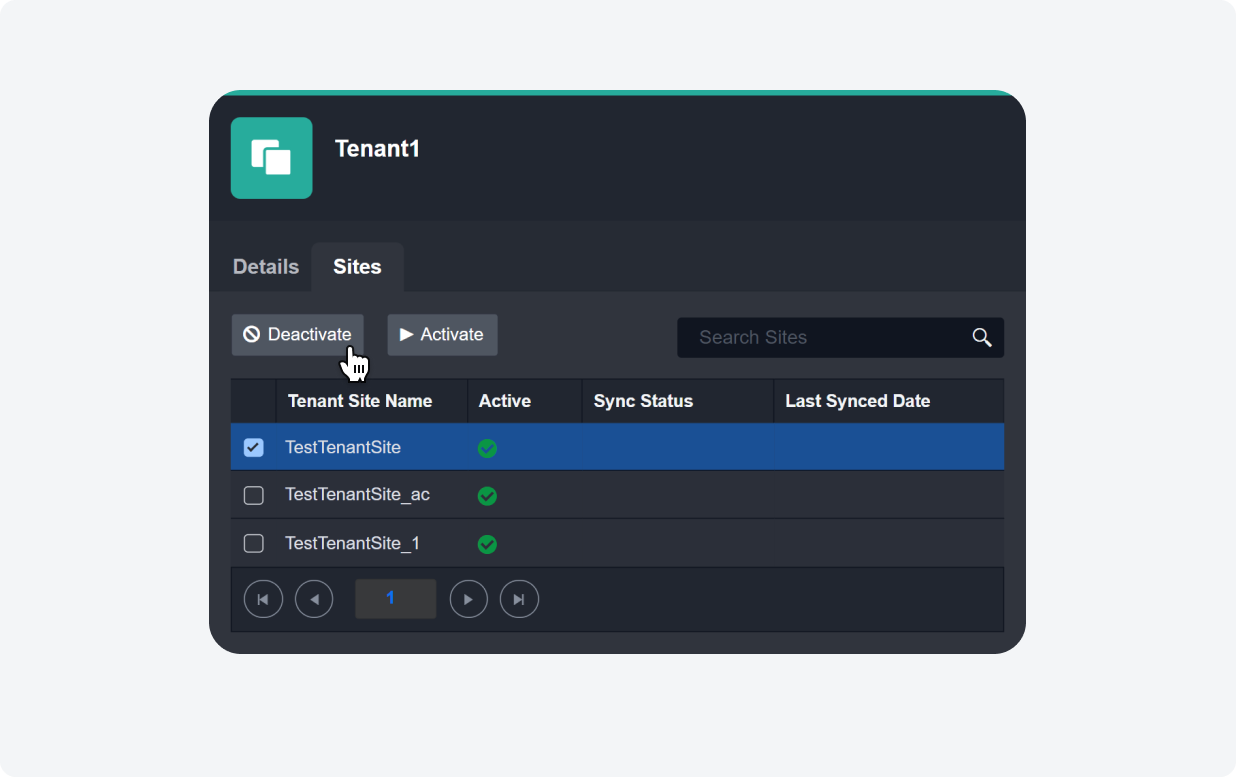Select the TestTenantSite_ac checkbox
1236x777 pixels.
click(x=254, y=495)
